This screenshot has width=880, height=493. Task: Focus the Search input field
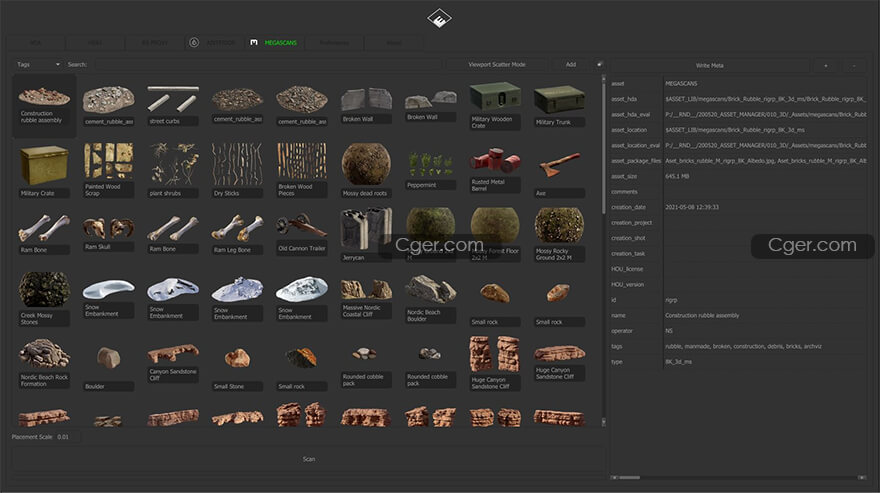click(268, 65)
